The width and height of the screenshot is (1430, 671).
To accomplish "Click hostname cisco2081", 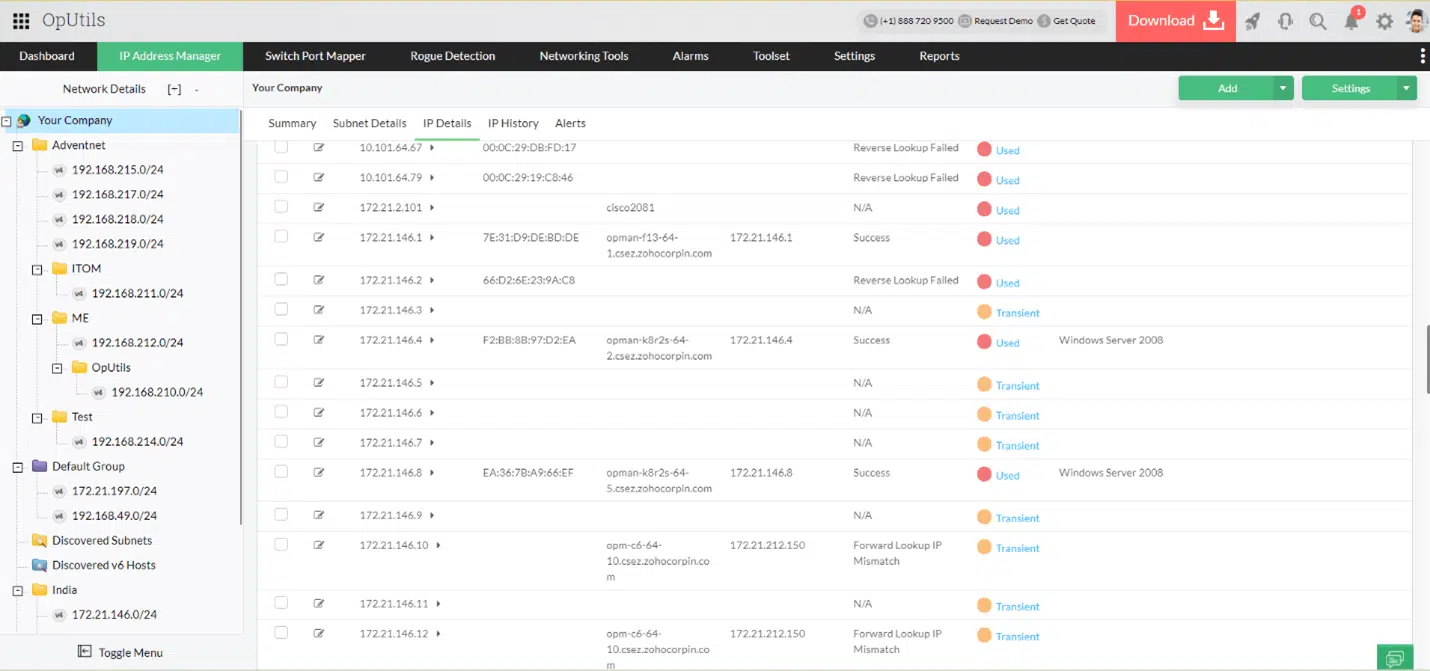I will coord(630,208).
